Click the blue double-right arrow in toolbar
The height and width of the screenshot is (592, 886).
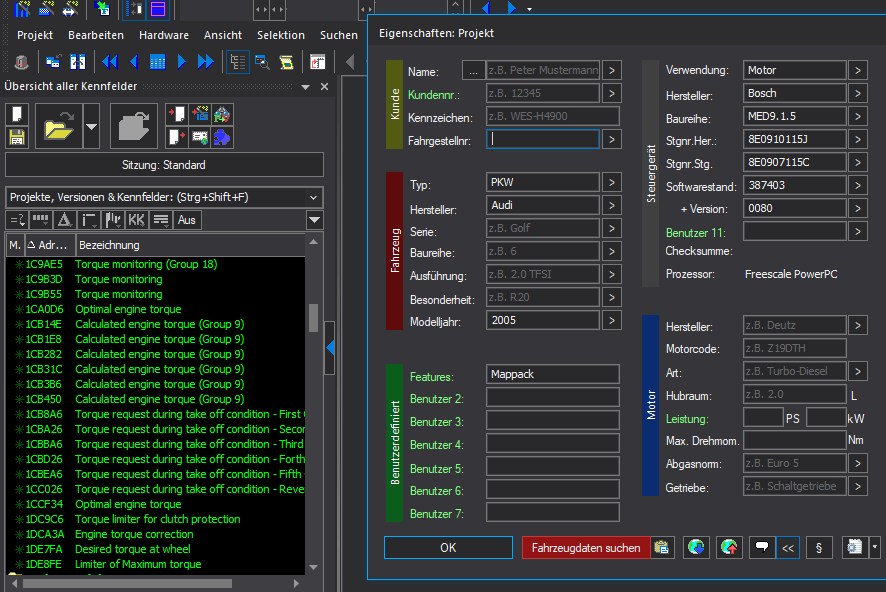206,62
